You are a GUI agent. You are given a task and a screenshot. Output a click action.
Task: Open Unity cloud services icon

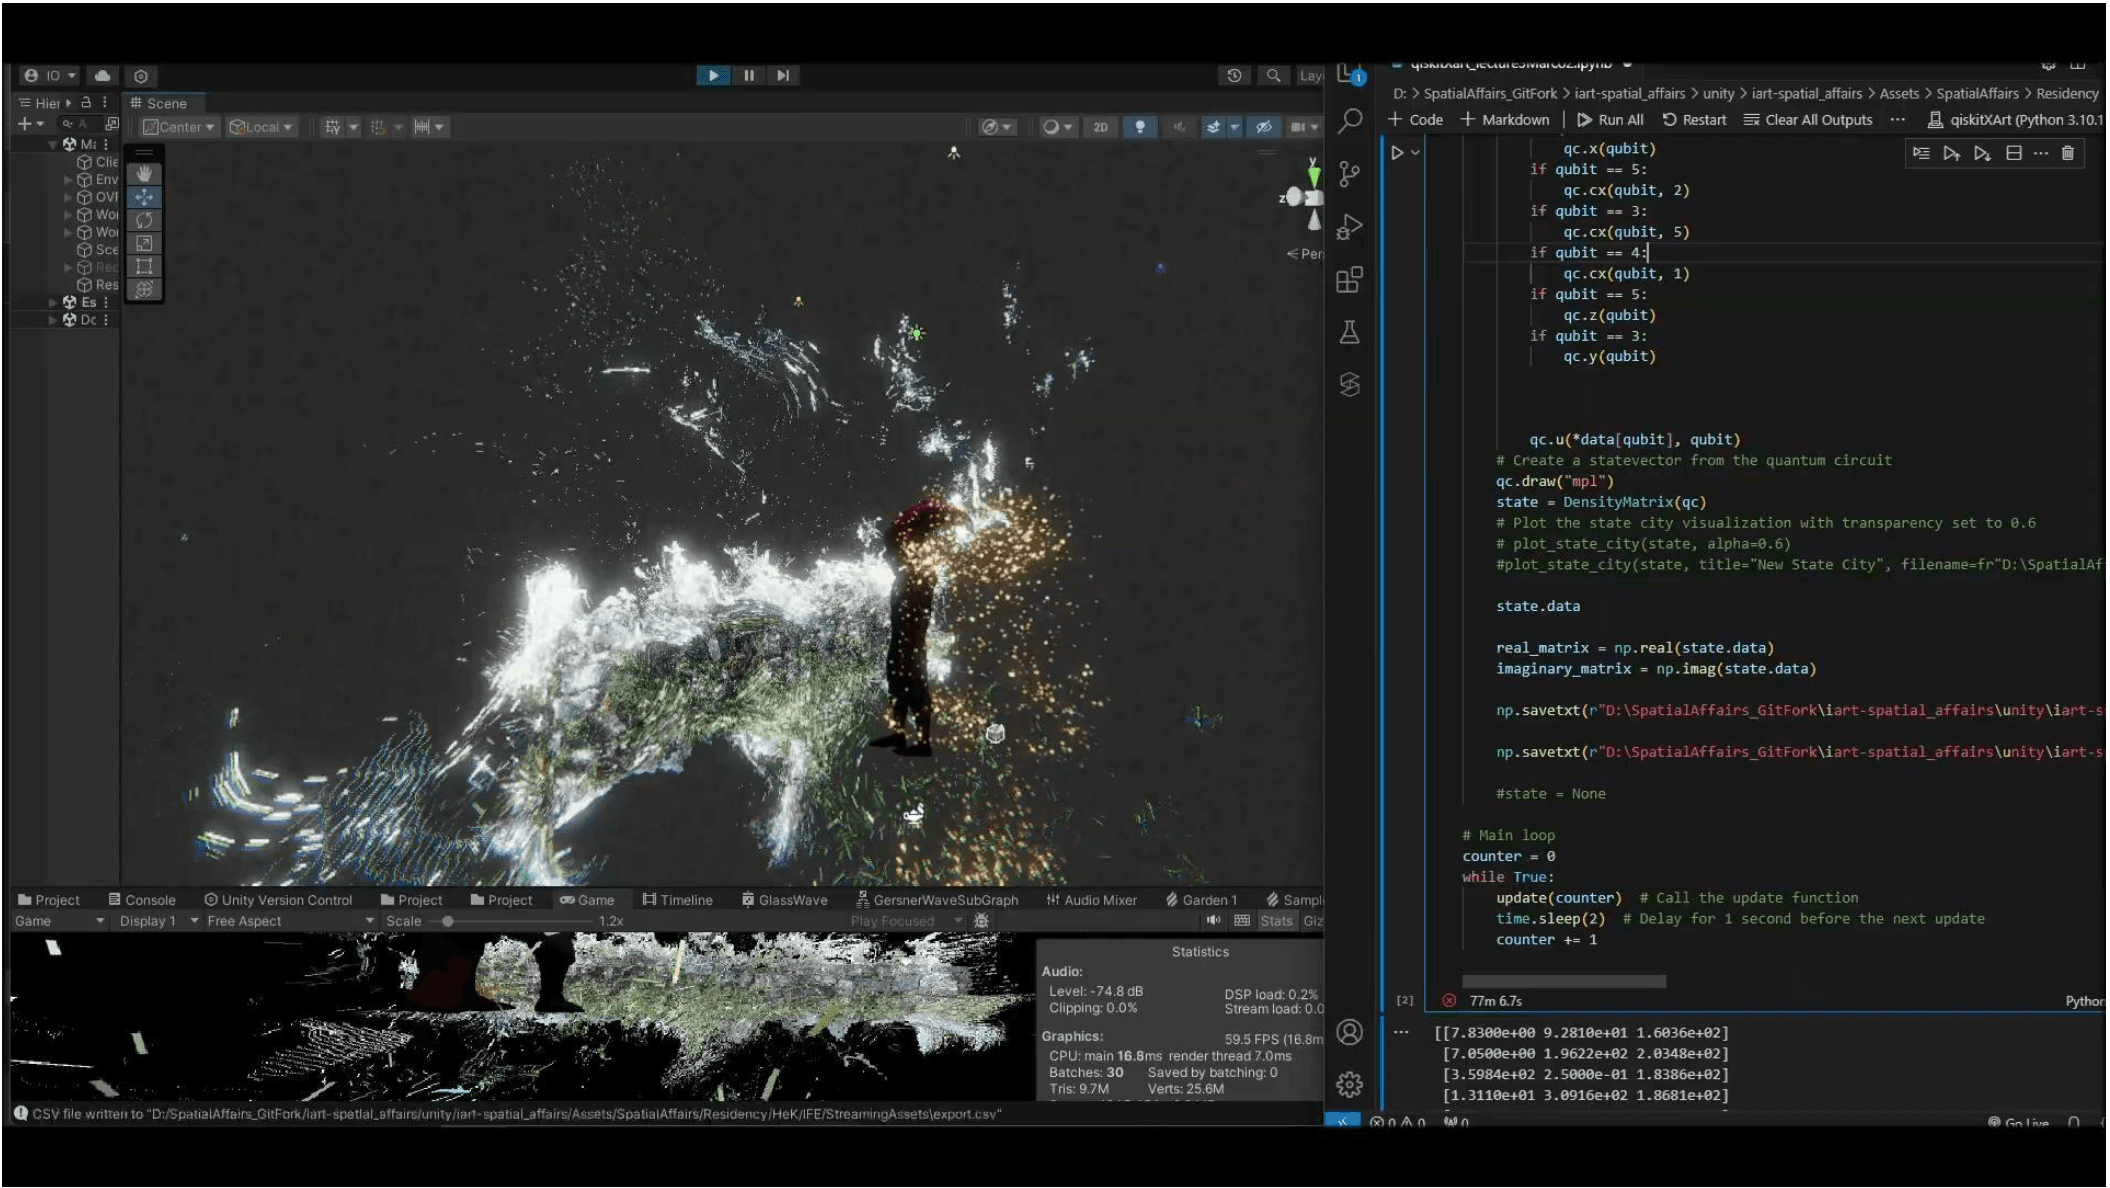pos(102,76)
